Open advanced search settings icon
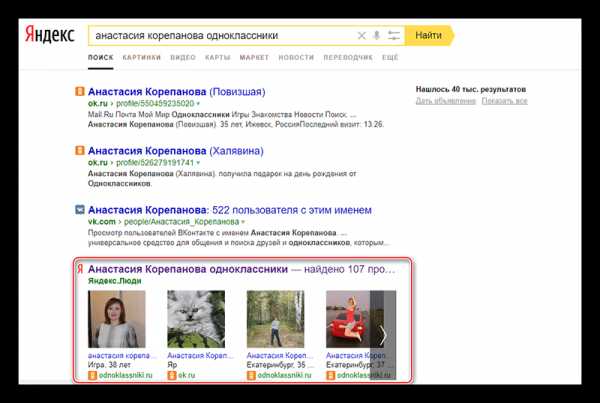The width and height of the screenshot is (600, 403). point(393,36)
